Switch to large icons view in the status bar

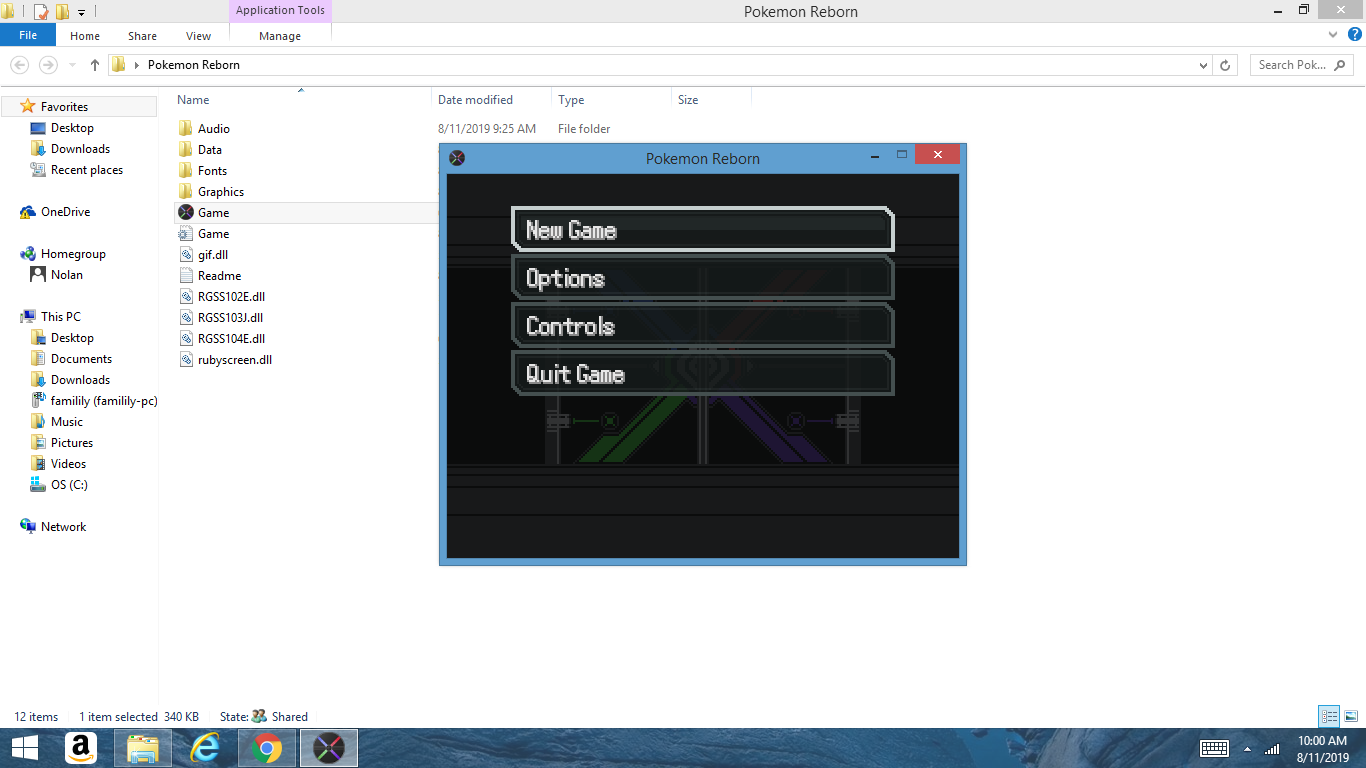(x=1351, y=716)
